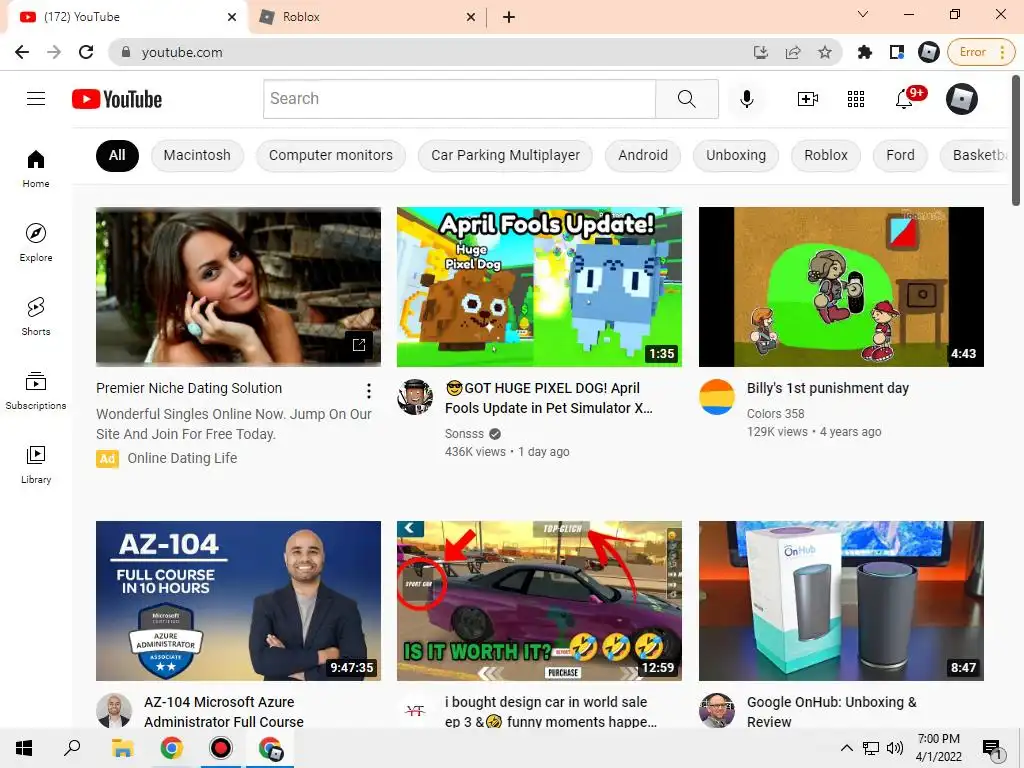
Task: Open the Chrome extensions puzzle icon
Action: tap(865, 52)
